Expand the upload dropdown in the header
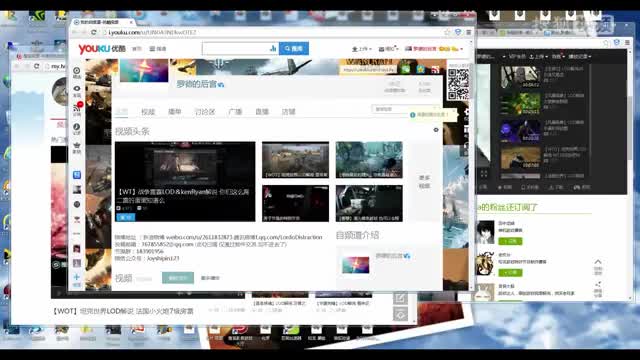This screenshot has width=640, height=360. coord(362,49)
